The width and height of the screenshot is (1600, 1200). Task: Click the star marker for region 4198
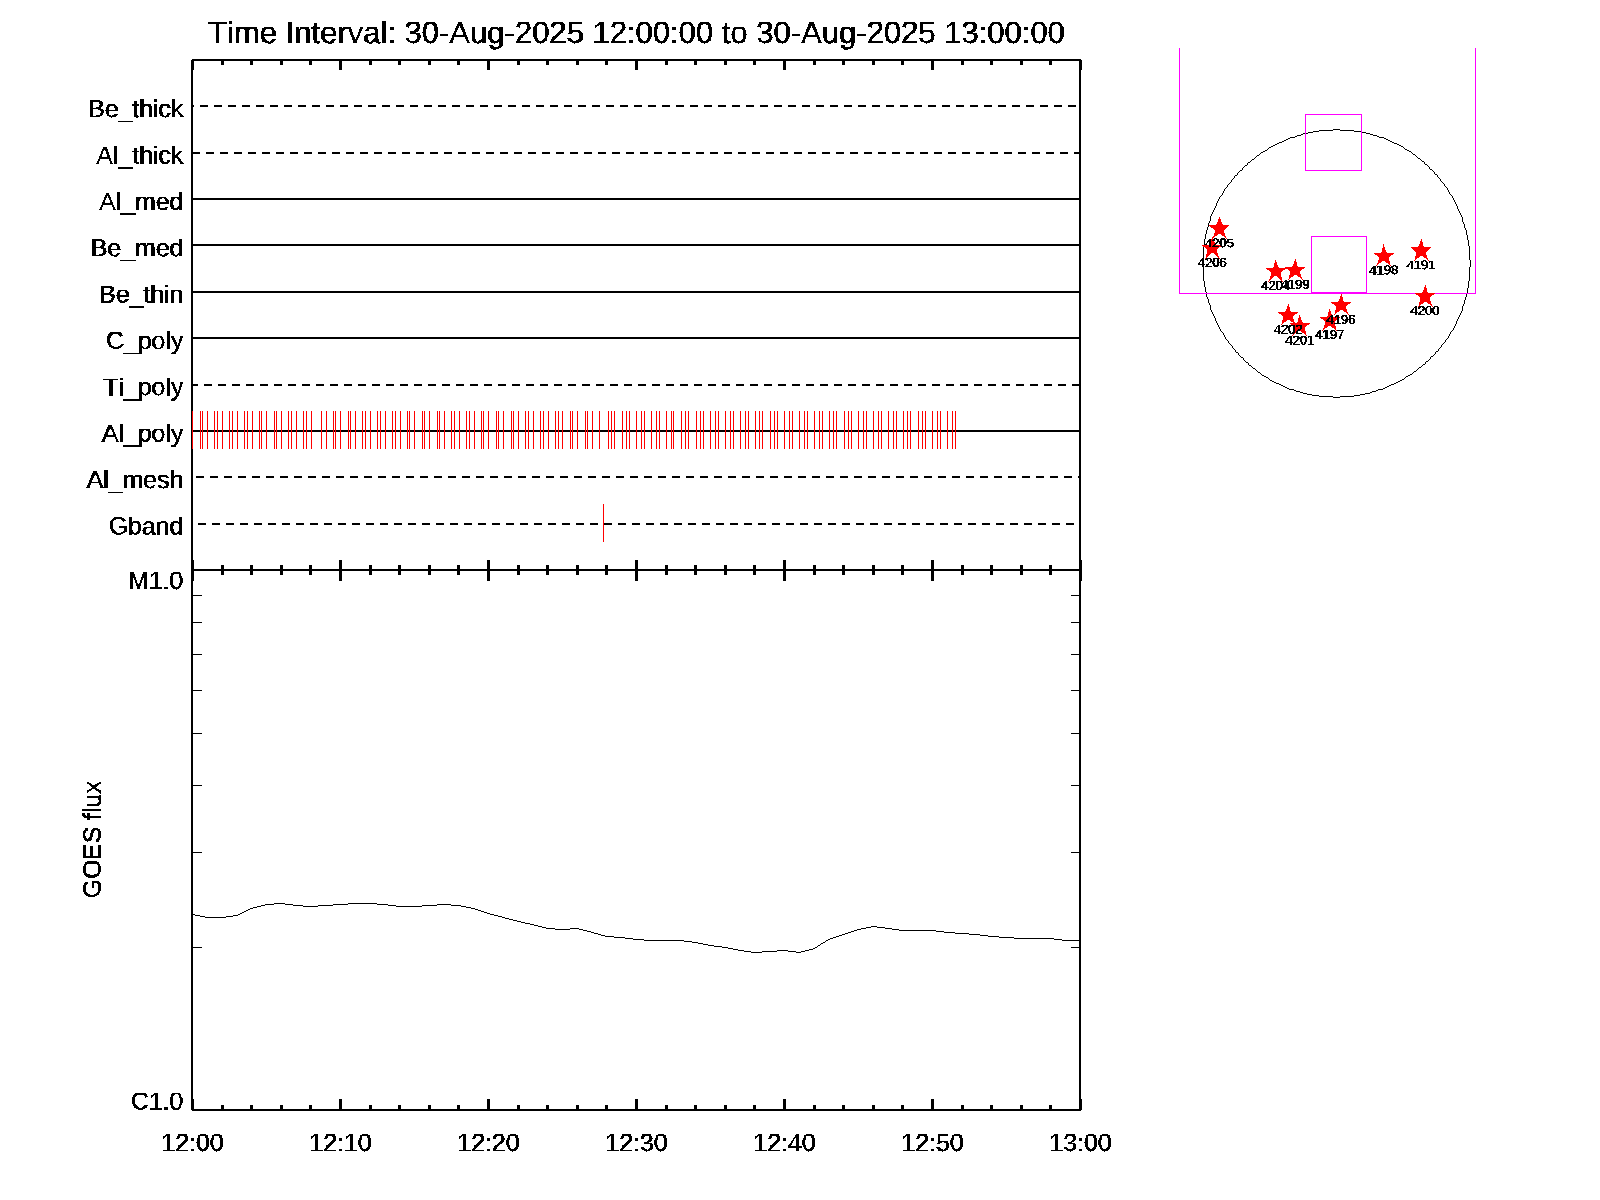1383,256
